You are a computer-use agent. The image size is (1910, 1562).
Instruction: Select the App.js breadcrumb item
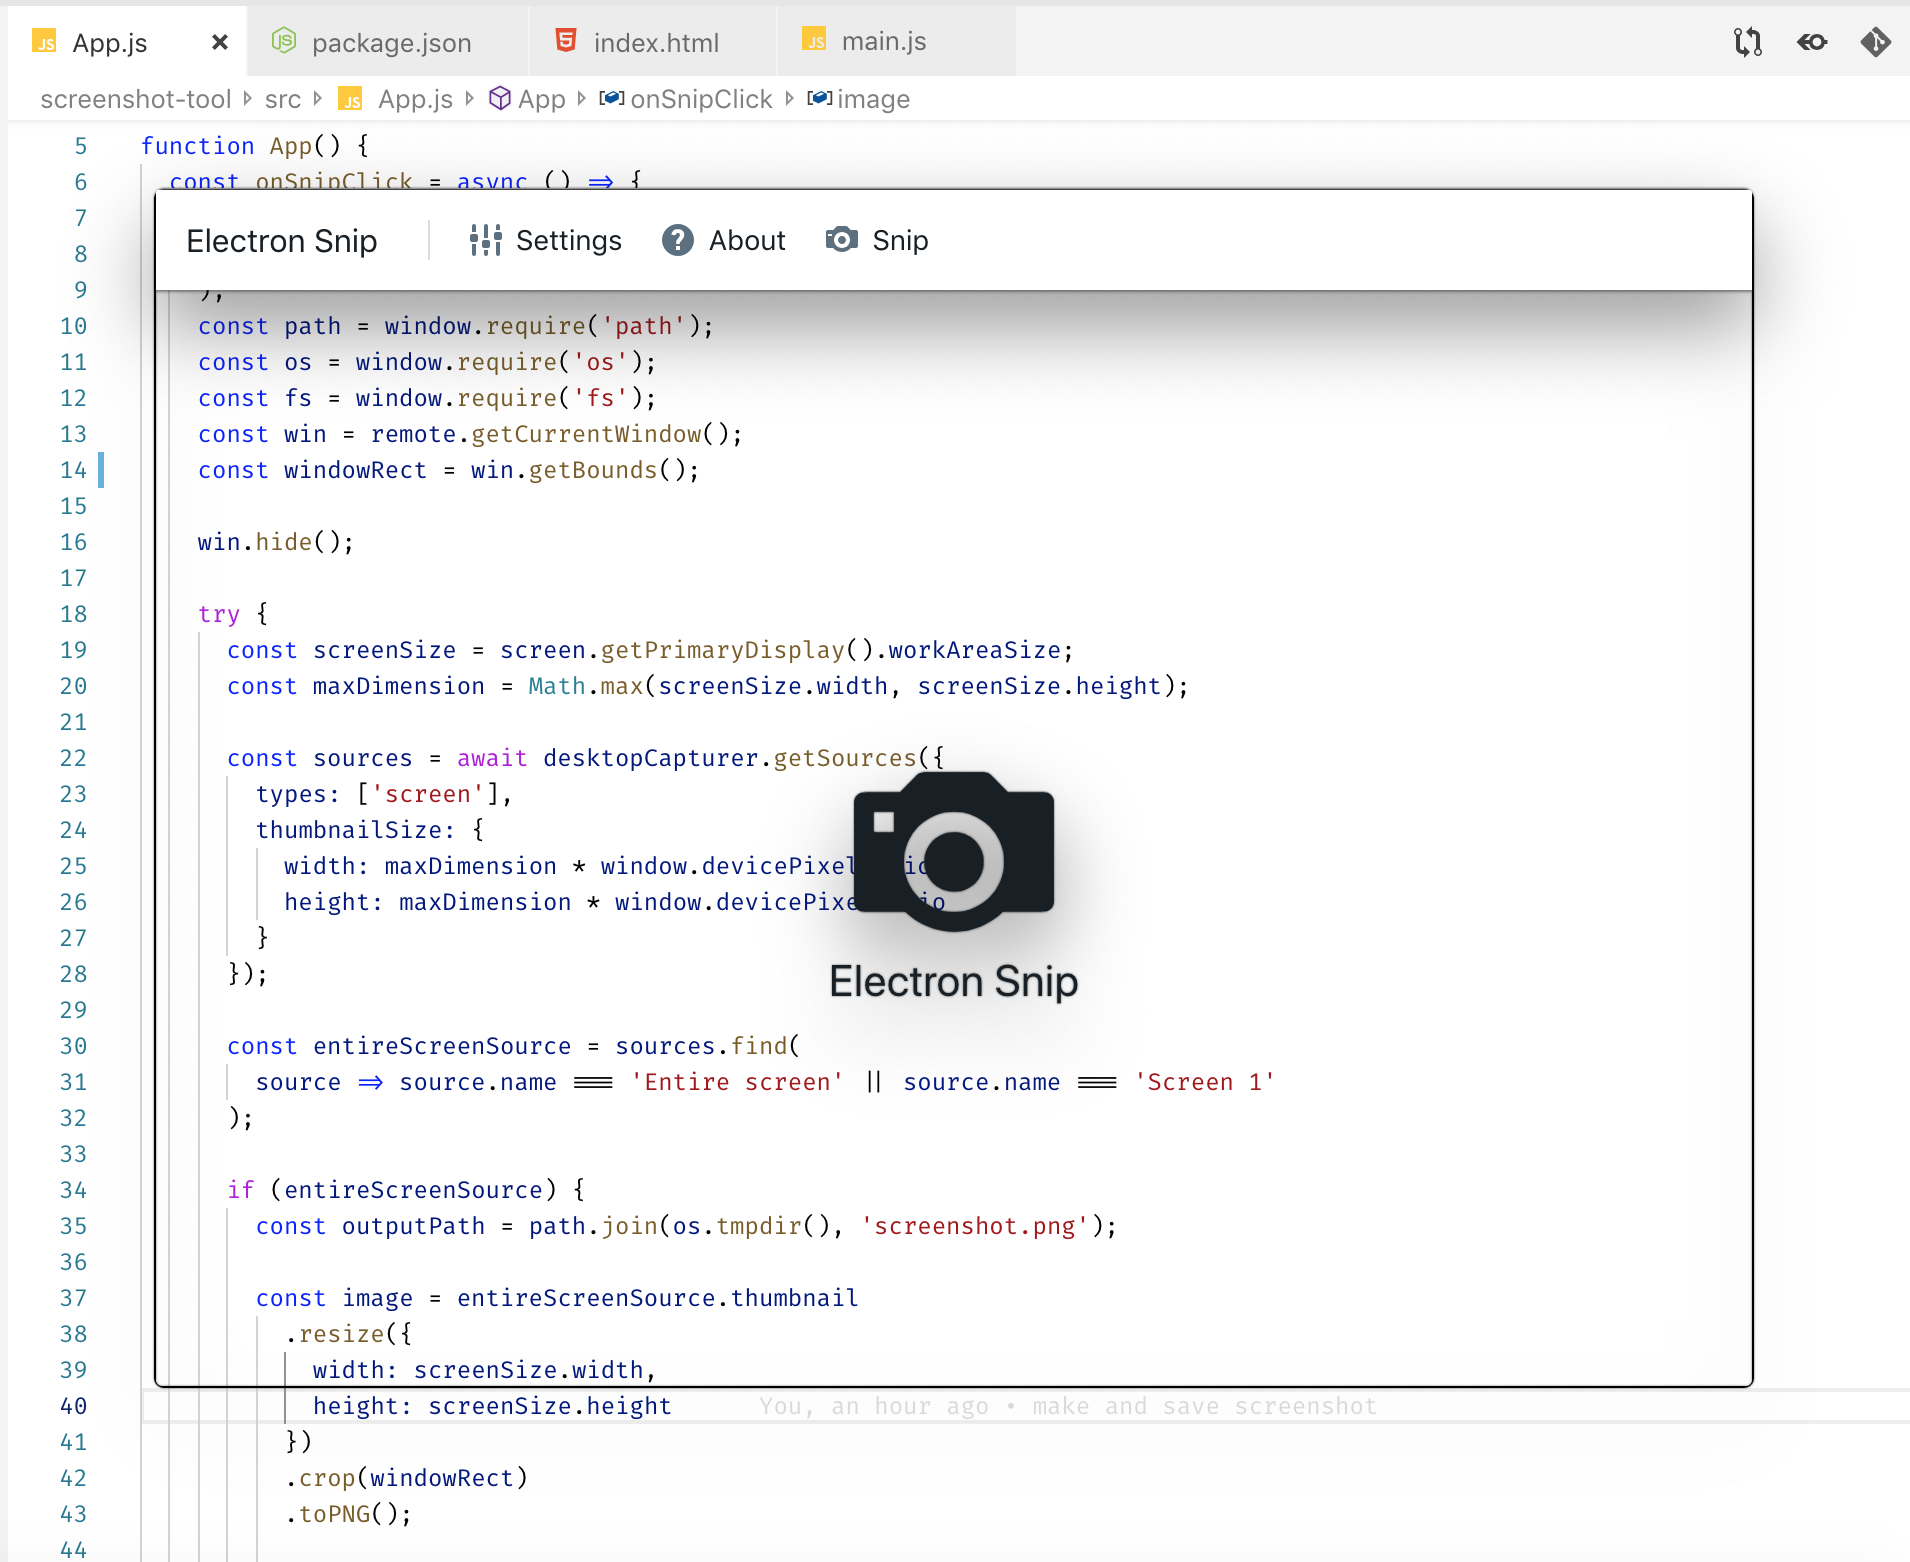(x=415, y=99)
